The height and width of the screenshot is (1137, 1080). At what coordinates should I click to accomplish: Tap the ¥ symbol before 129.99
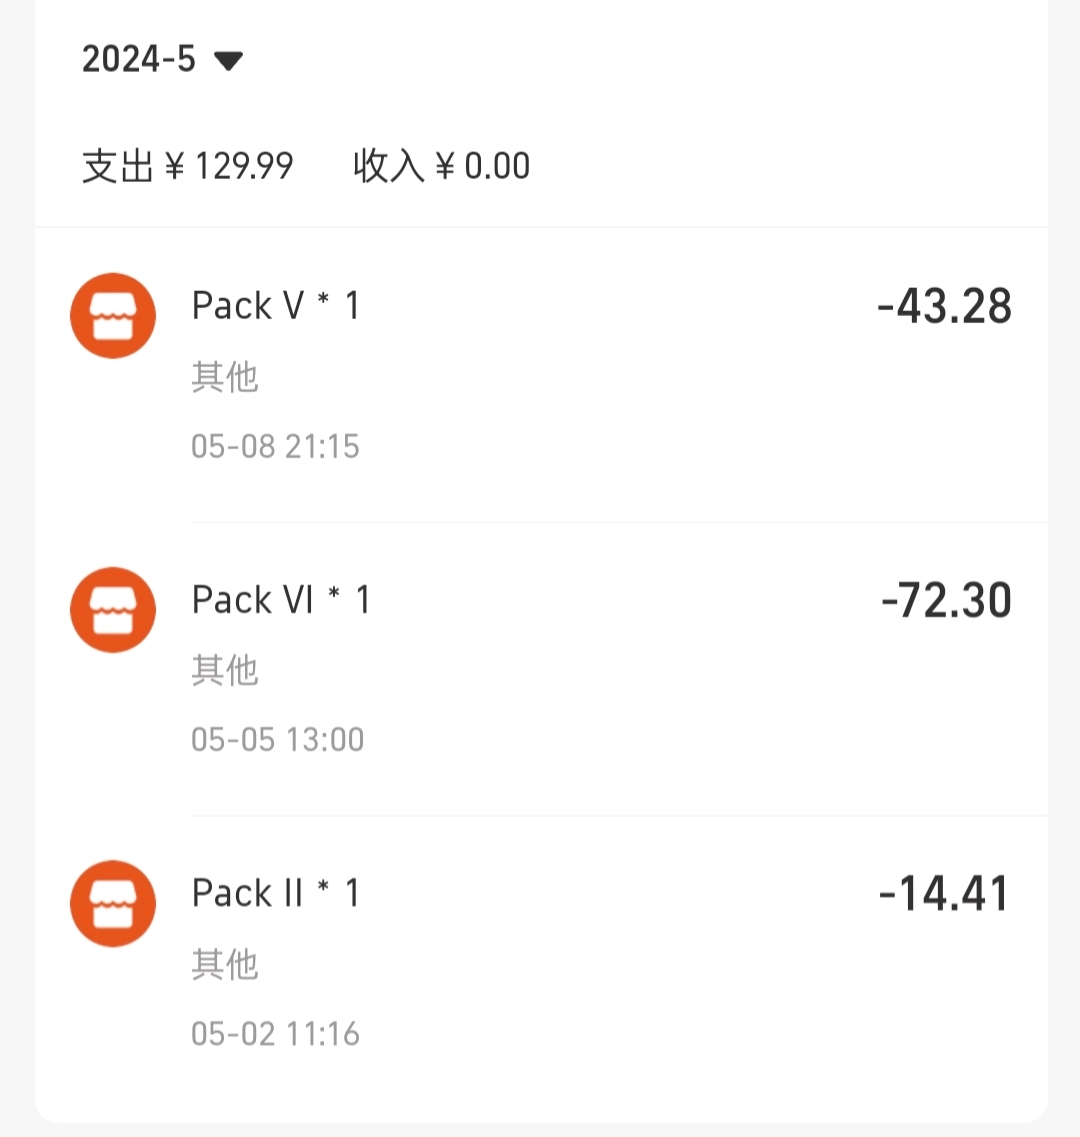[x=175, y=167]
